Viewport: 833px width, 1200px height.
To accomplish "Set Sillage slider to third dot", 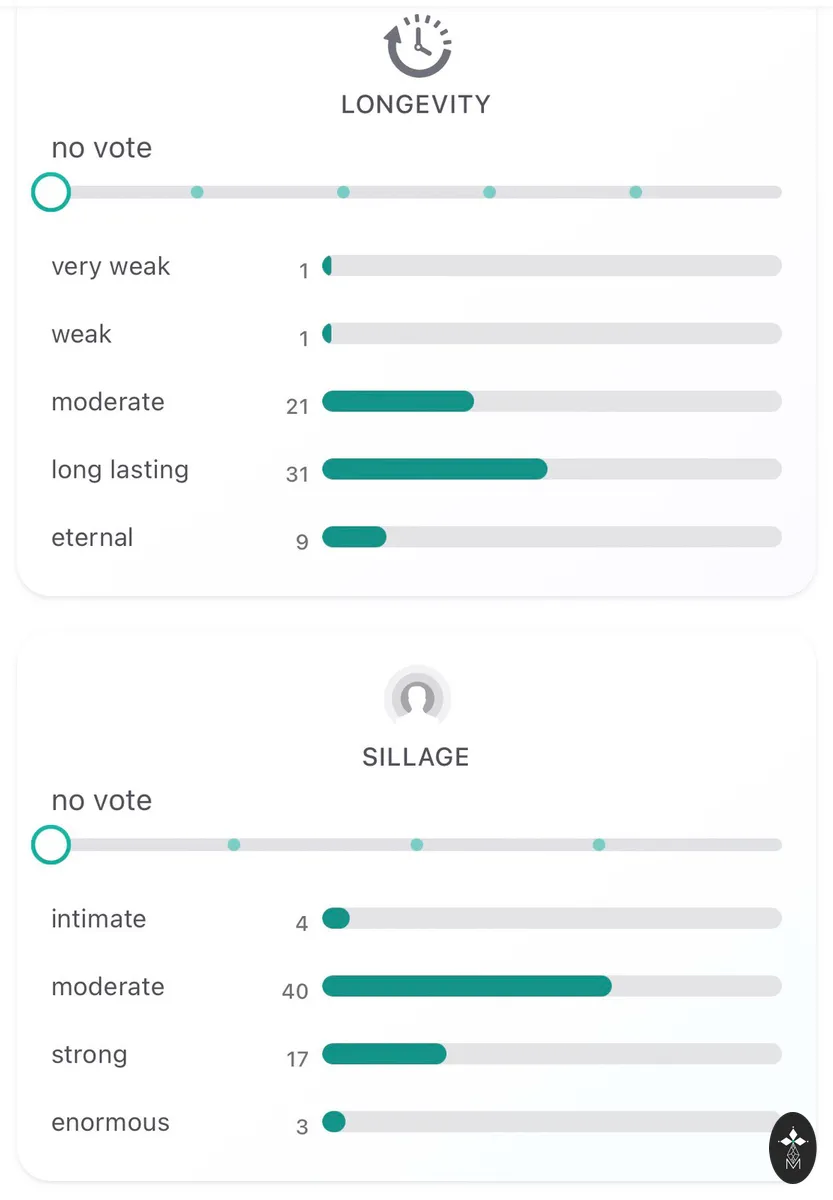I will click(x=417, y=845).
